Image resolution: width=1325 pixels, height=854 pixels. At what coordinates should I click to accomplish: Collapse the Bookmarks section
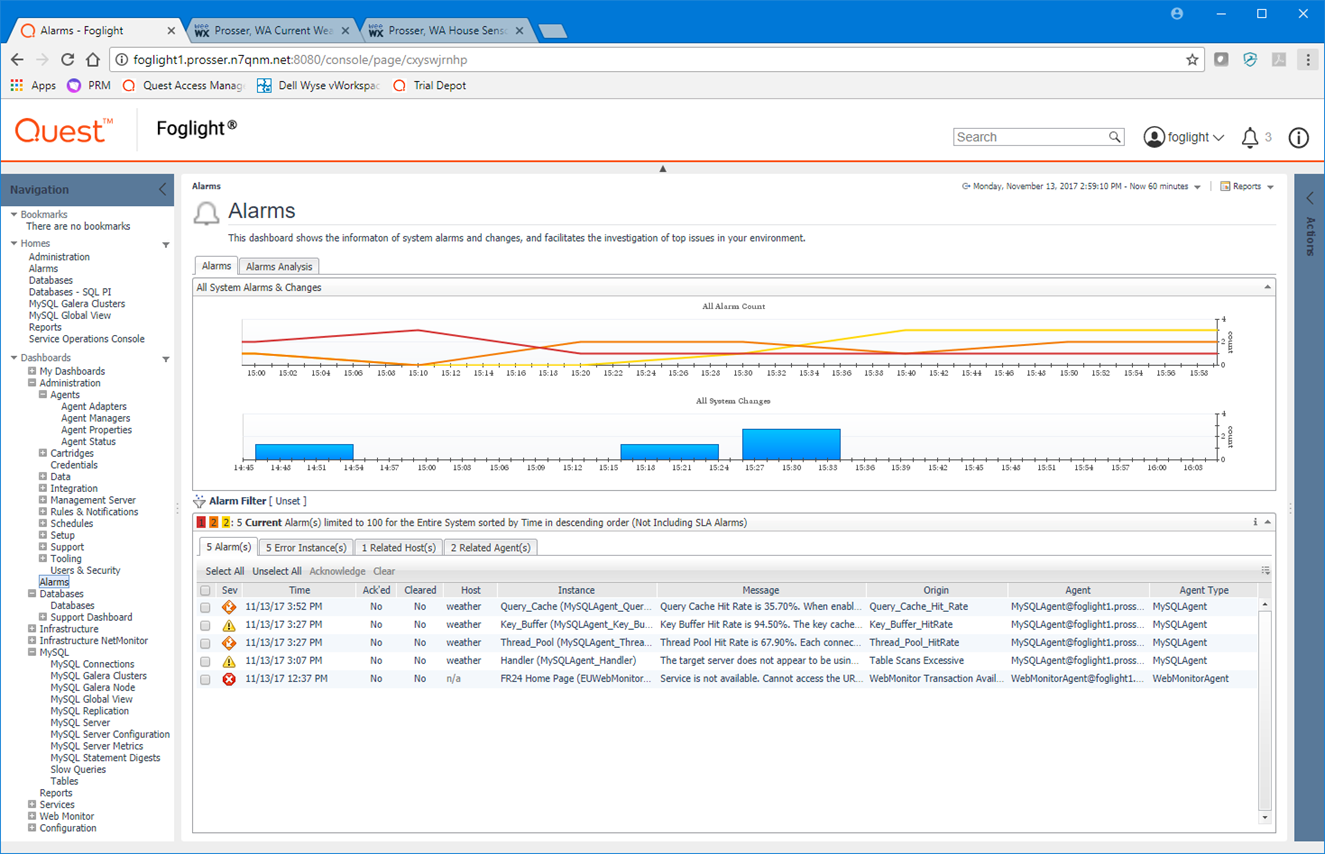pos(14,215)
